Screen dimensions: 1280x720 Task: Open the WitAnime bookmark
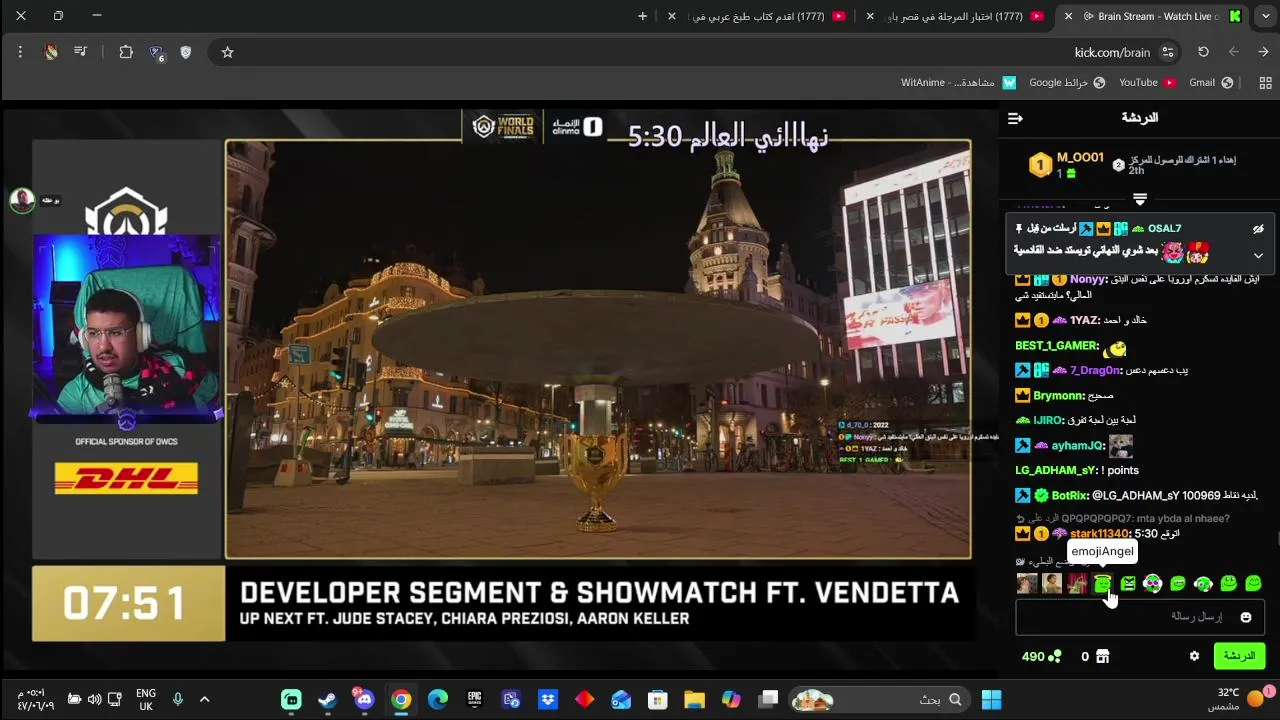click(x=958, y=83)
